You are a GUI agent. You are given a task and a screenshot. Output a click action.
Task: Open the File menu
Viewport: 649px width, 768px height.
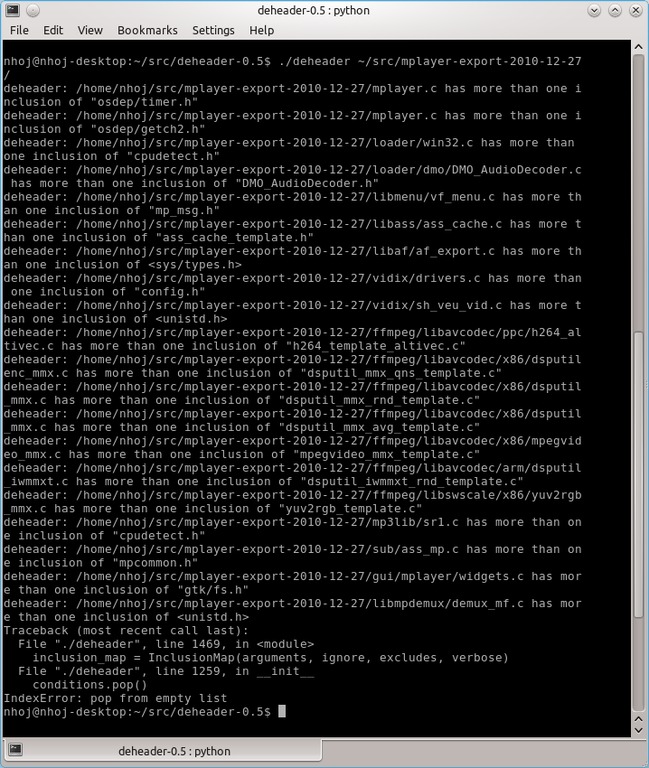pyautogui.click(x=19, y=30)
